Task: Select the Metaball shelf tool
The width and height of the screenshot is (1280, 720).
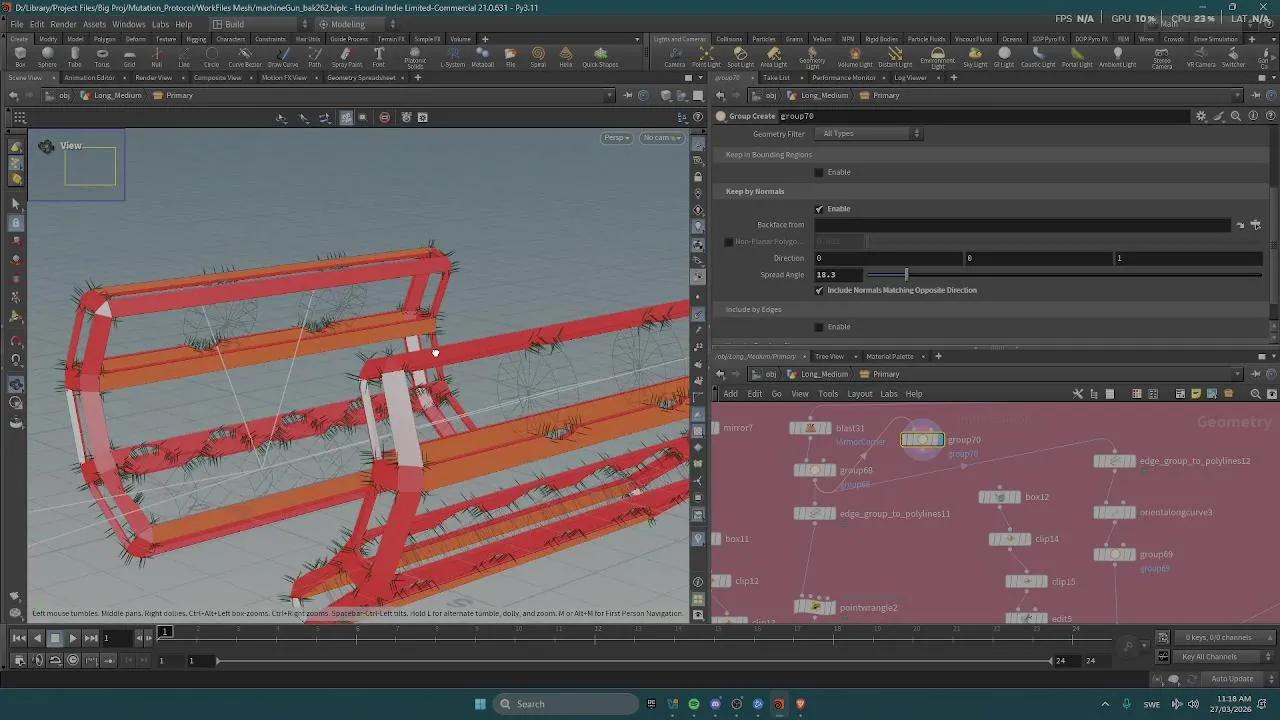Action: point(482,57)
